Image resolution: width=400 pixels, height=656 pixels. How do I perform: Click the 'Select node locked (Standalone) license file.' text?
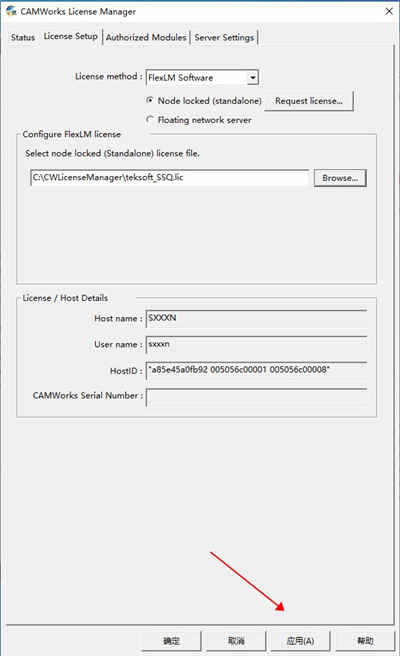click(112, 154)
